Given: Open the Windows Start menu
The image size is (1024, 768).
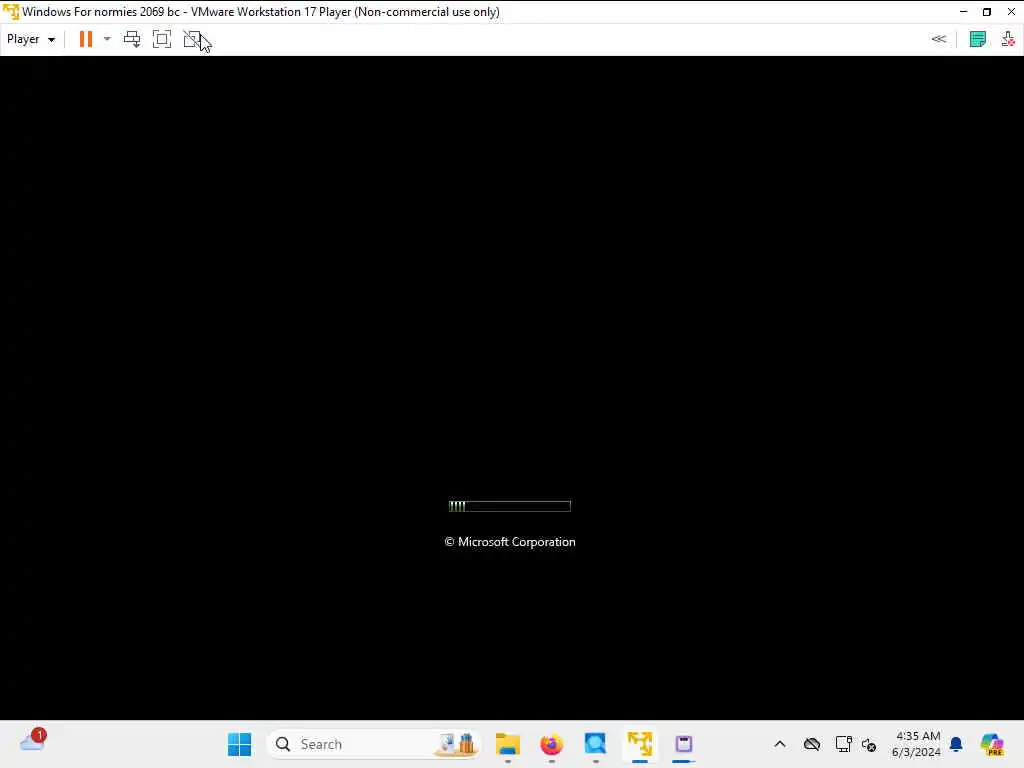Looking at the screenshot, I should pyautogui.click(x=240, y=744).
